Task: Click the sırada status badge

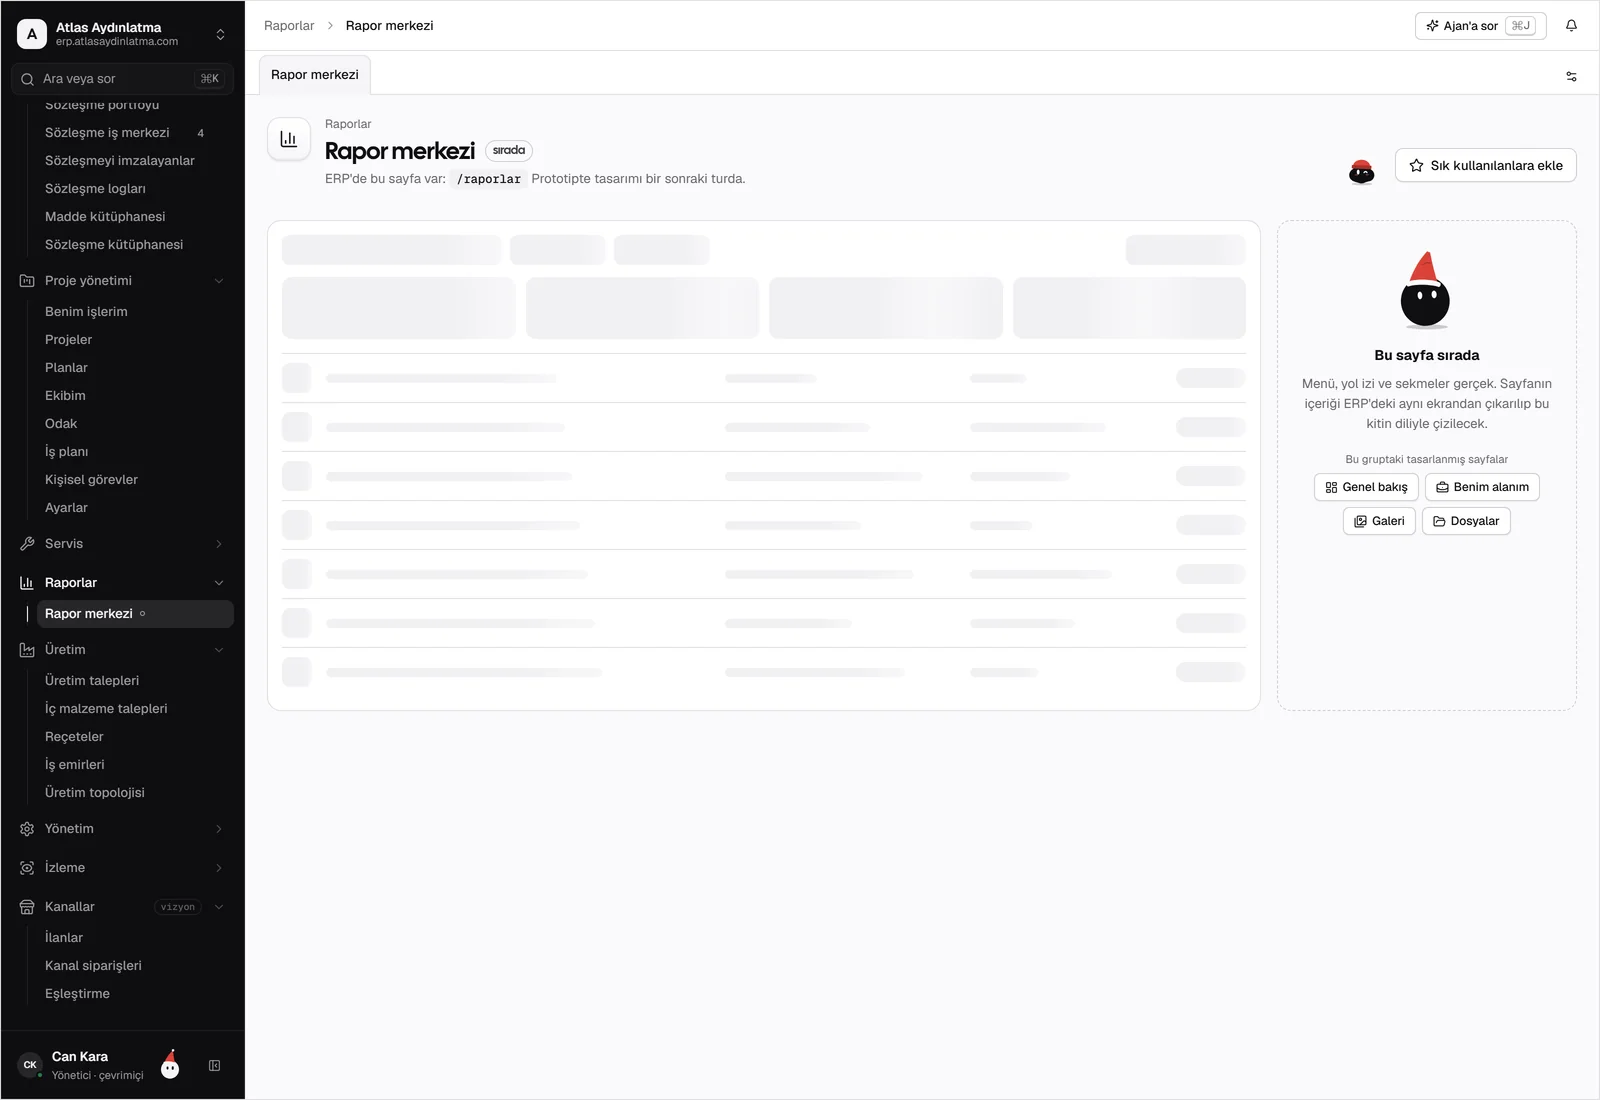Action: (x=509, y=151)
